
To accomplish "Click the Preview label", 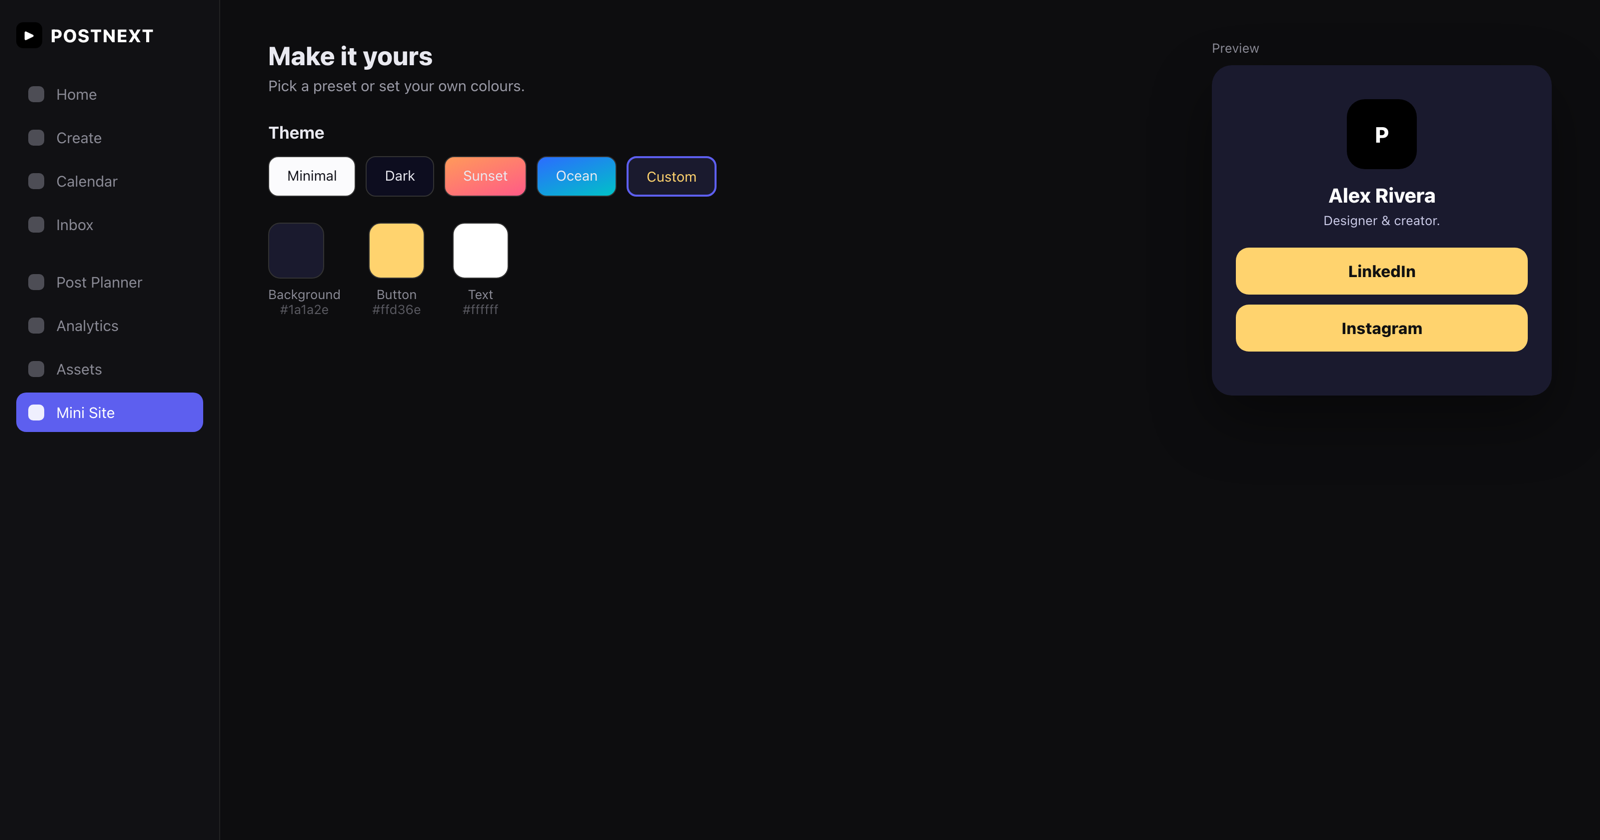I will tap(1235, 48).
